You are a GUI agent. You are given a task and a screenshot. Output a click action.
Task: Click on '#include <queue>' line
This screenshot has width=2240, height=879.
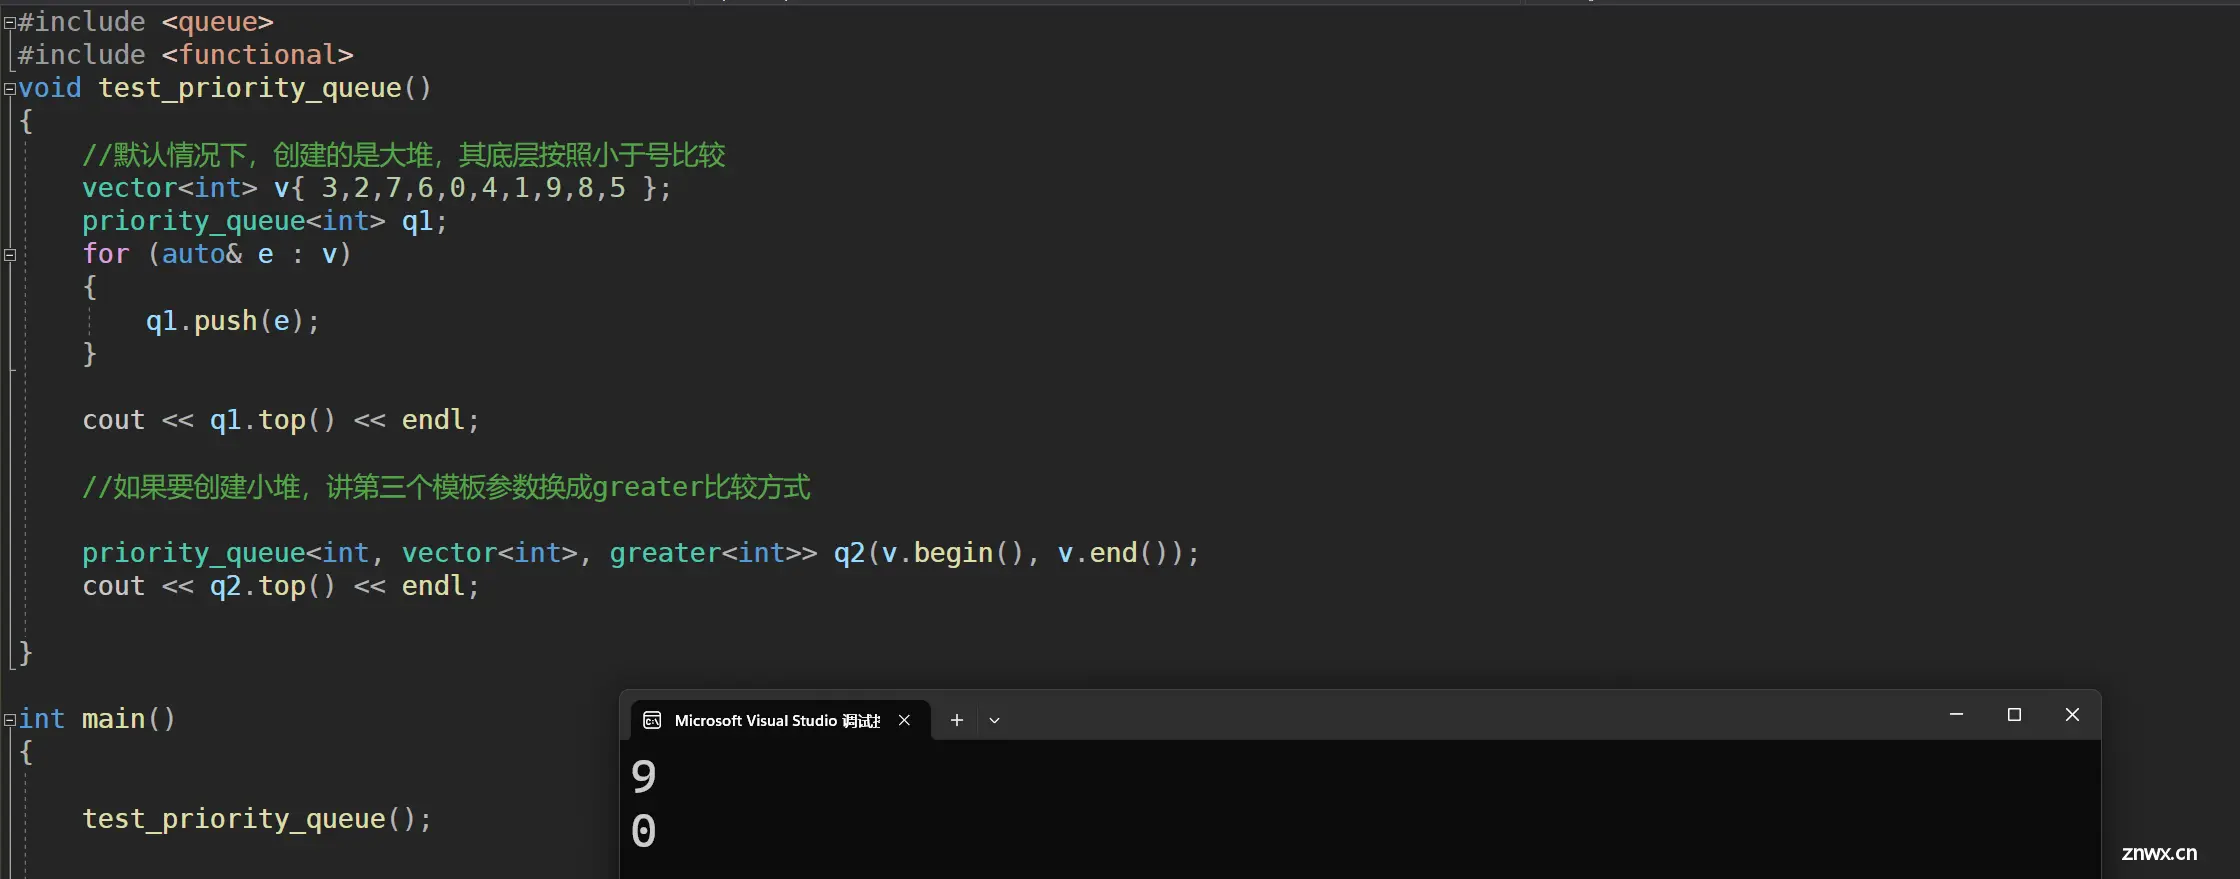(145, 22)
